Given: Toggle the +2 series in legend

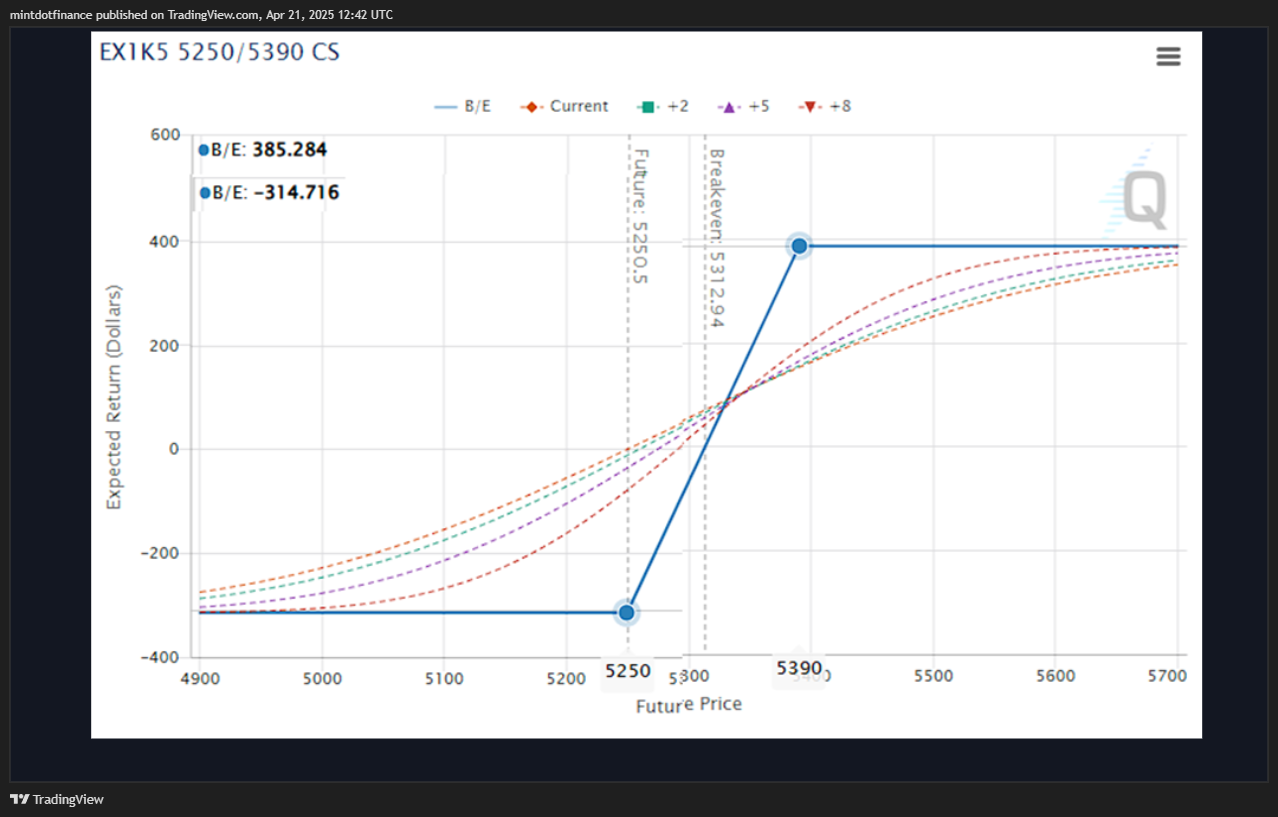Looking at the screenshot, I should pos(662,106).
